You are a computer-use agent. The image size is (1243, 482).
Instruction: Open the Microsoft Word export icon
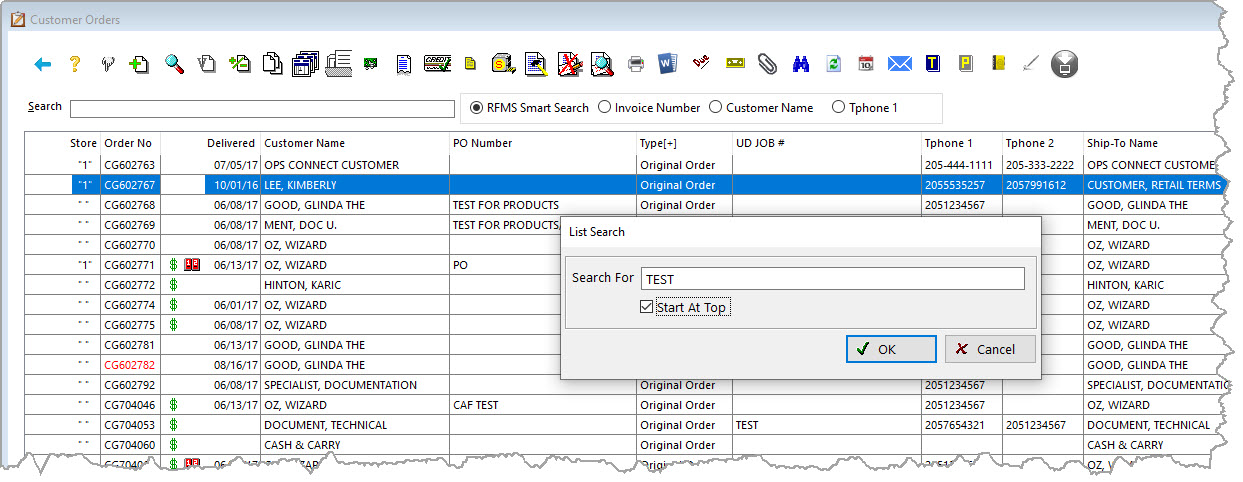coord(668,65)
